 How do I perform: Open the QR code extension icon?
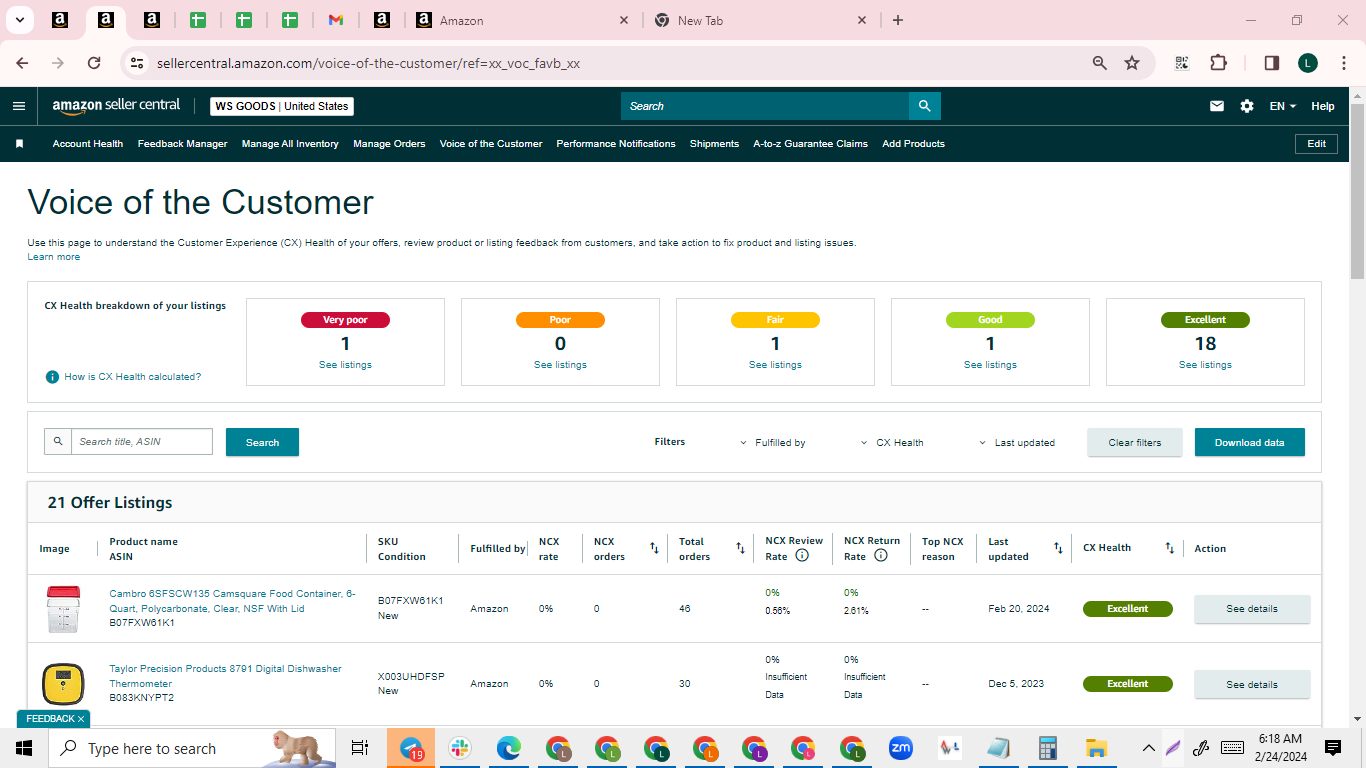pyautogui.click(x=1182, y=63)
